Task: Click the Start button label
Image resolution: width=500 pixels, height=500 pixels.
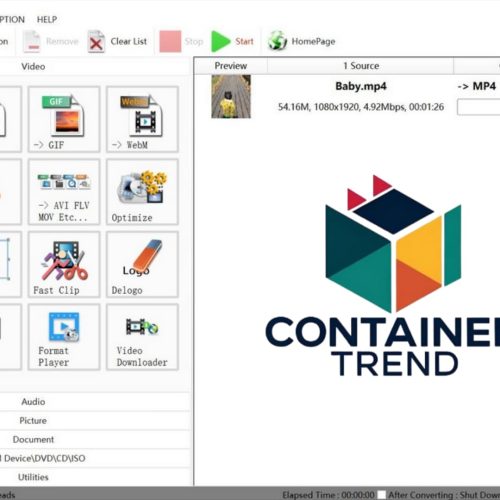Action: click(244, 41)
